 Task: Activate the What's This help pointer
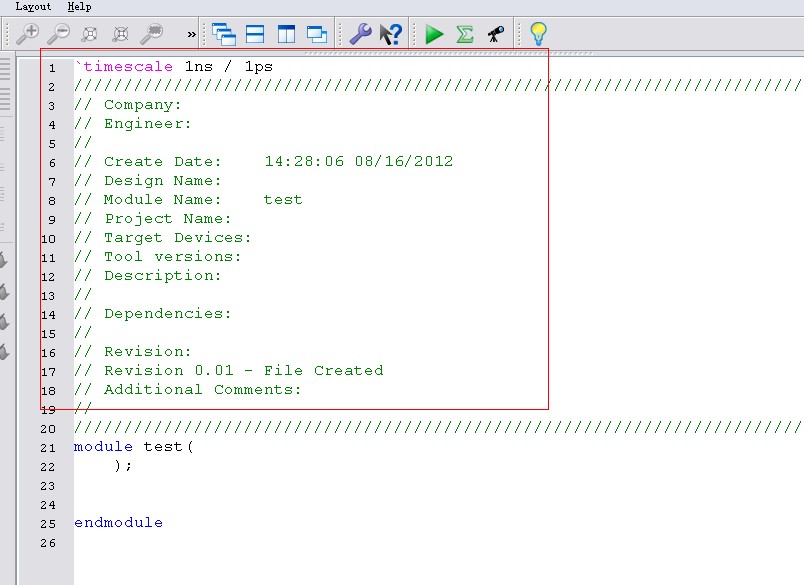pyautogui.click(x=391, y=34)
